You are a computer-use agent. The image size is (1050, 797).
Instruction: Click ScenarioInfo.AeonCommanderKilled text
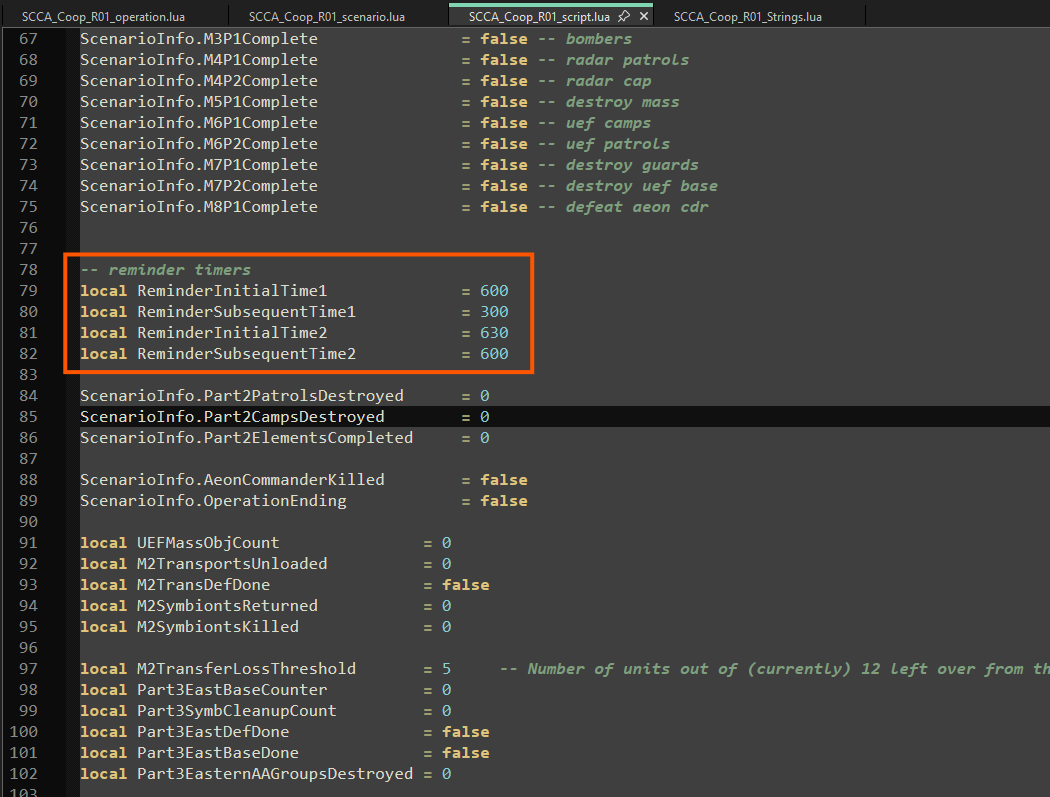(x=232, y=480)
